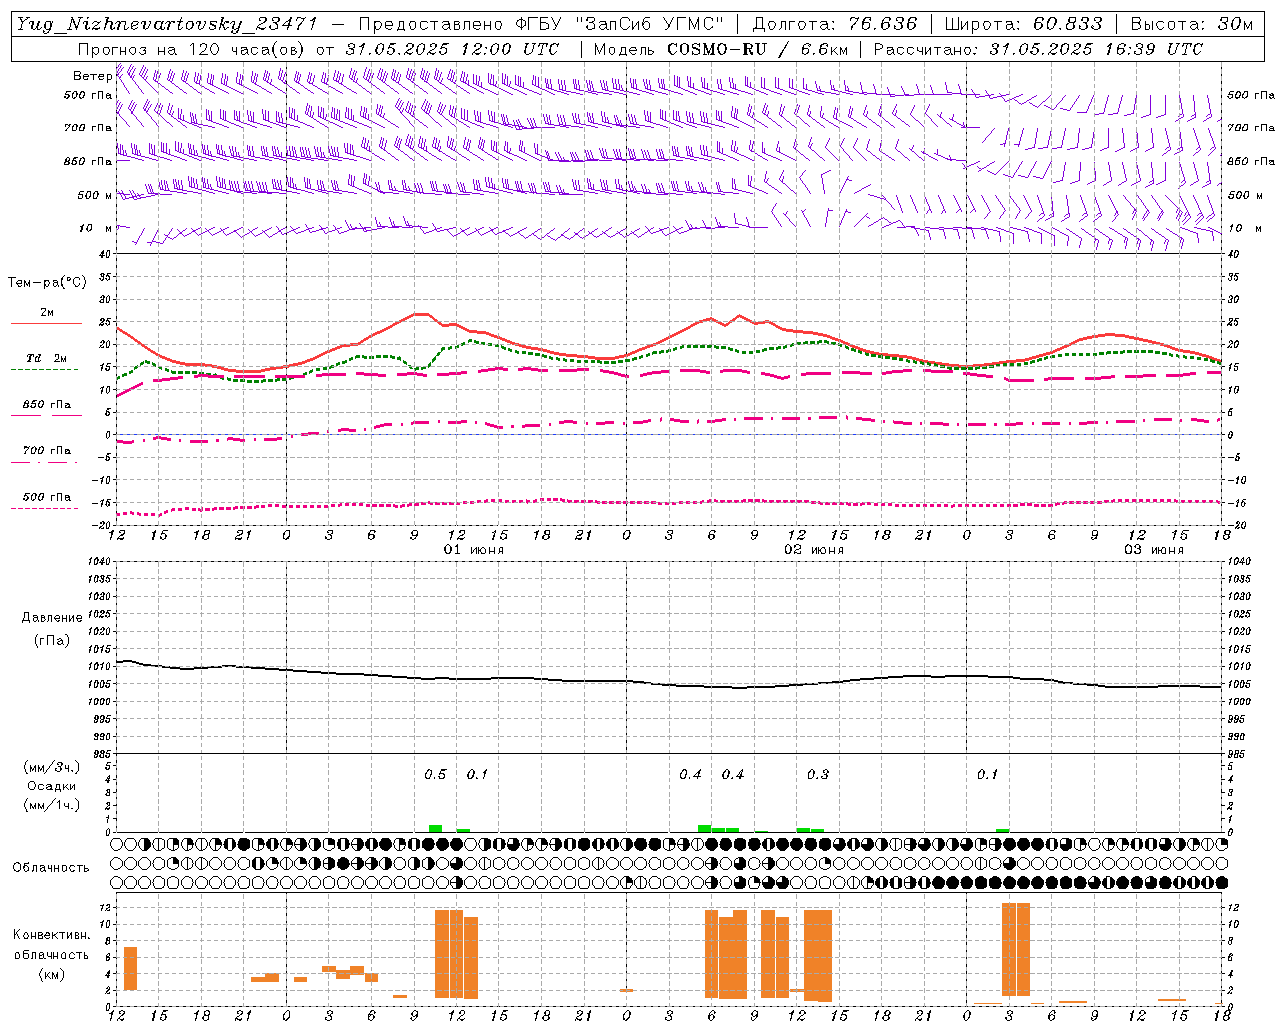Image resolution: width=1280 pixels, height=1024 pixels.
Task: Click the 03 июня date label
Action: (x=1154, y=550)
